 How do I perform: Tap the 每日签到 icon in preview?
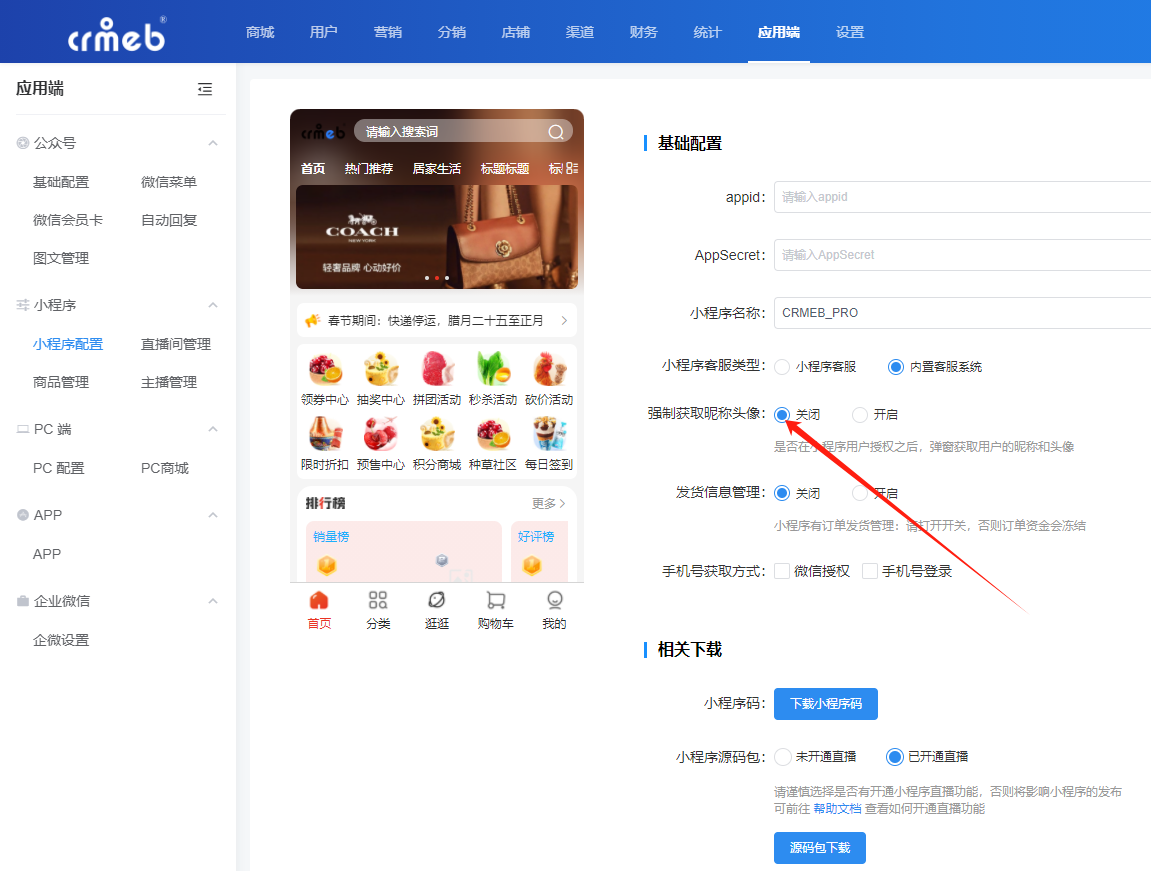pos(549,435)
